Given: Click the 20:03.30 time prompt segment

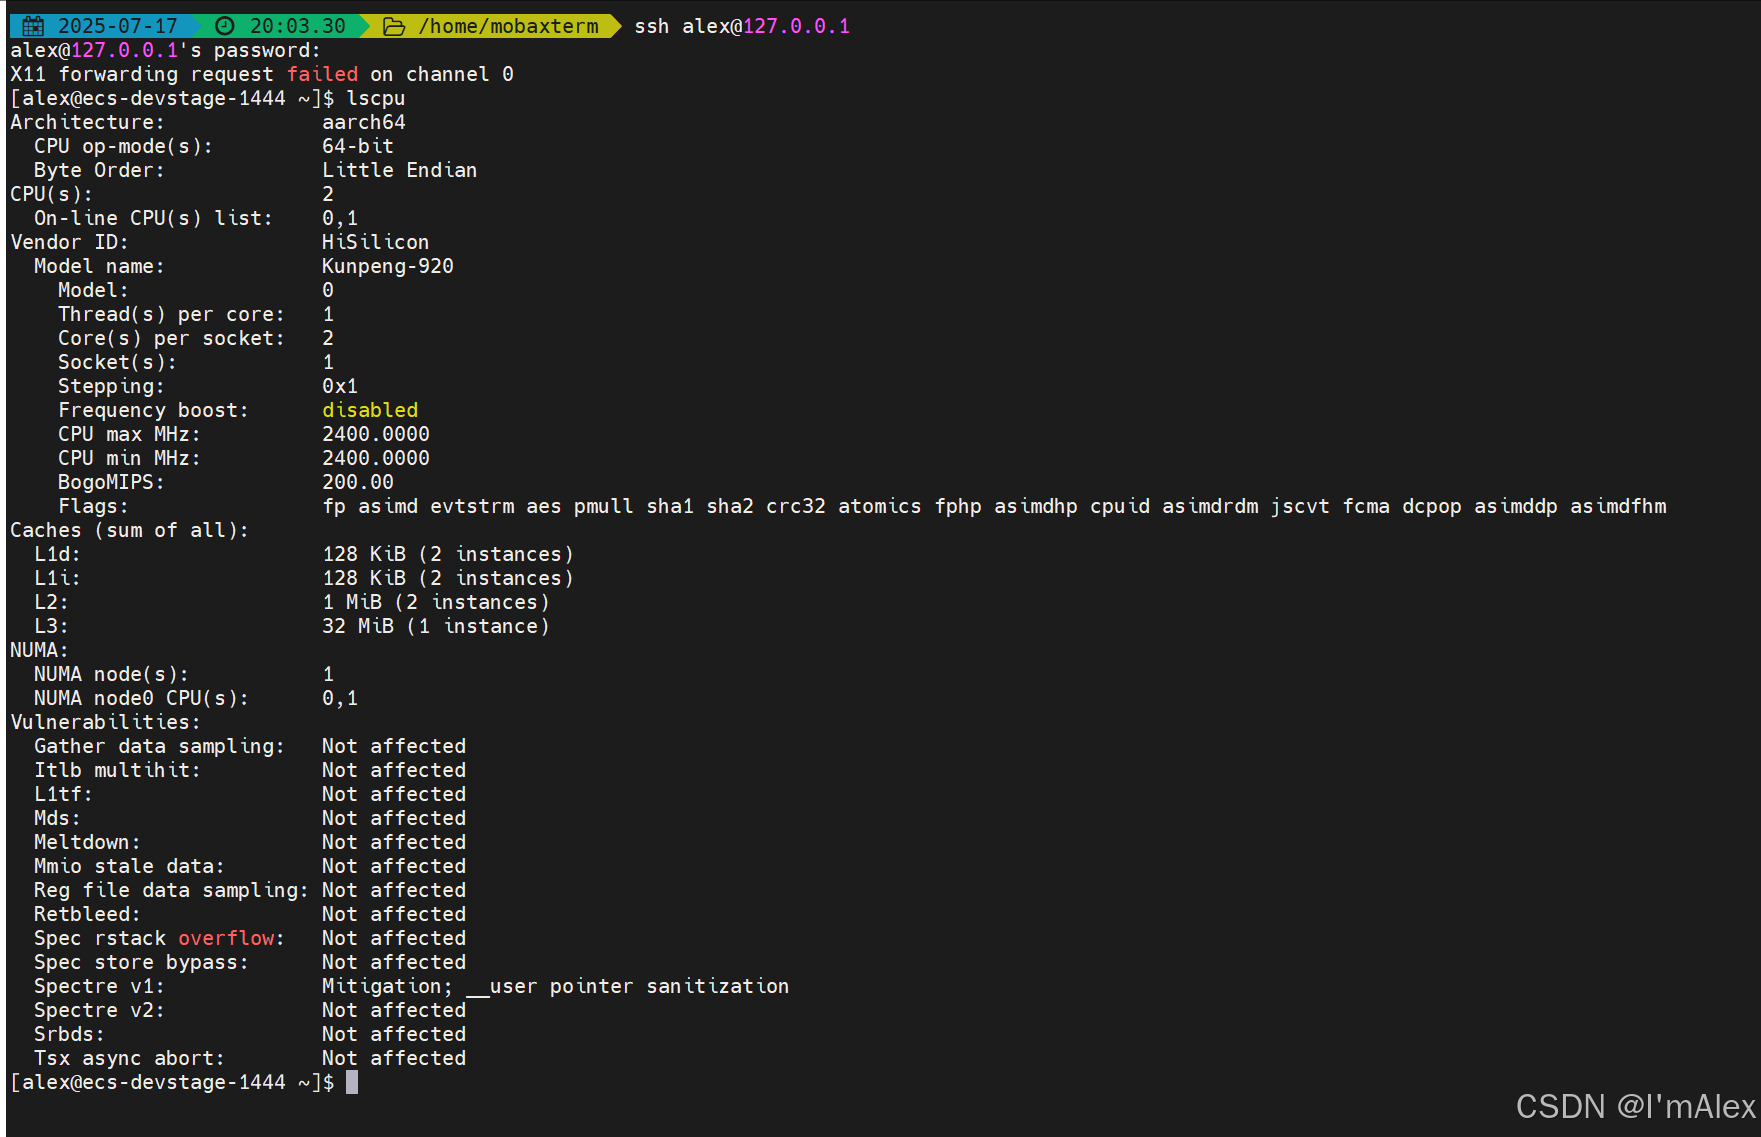Looking at the screenshot, I should pyautogui.click(x=297, y=26).
